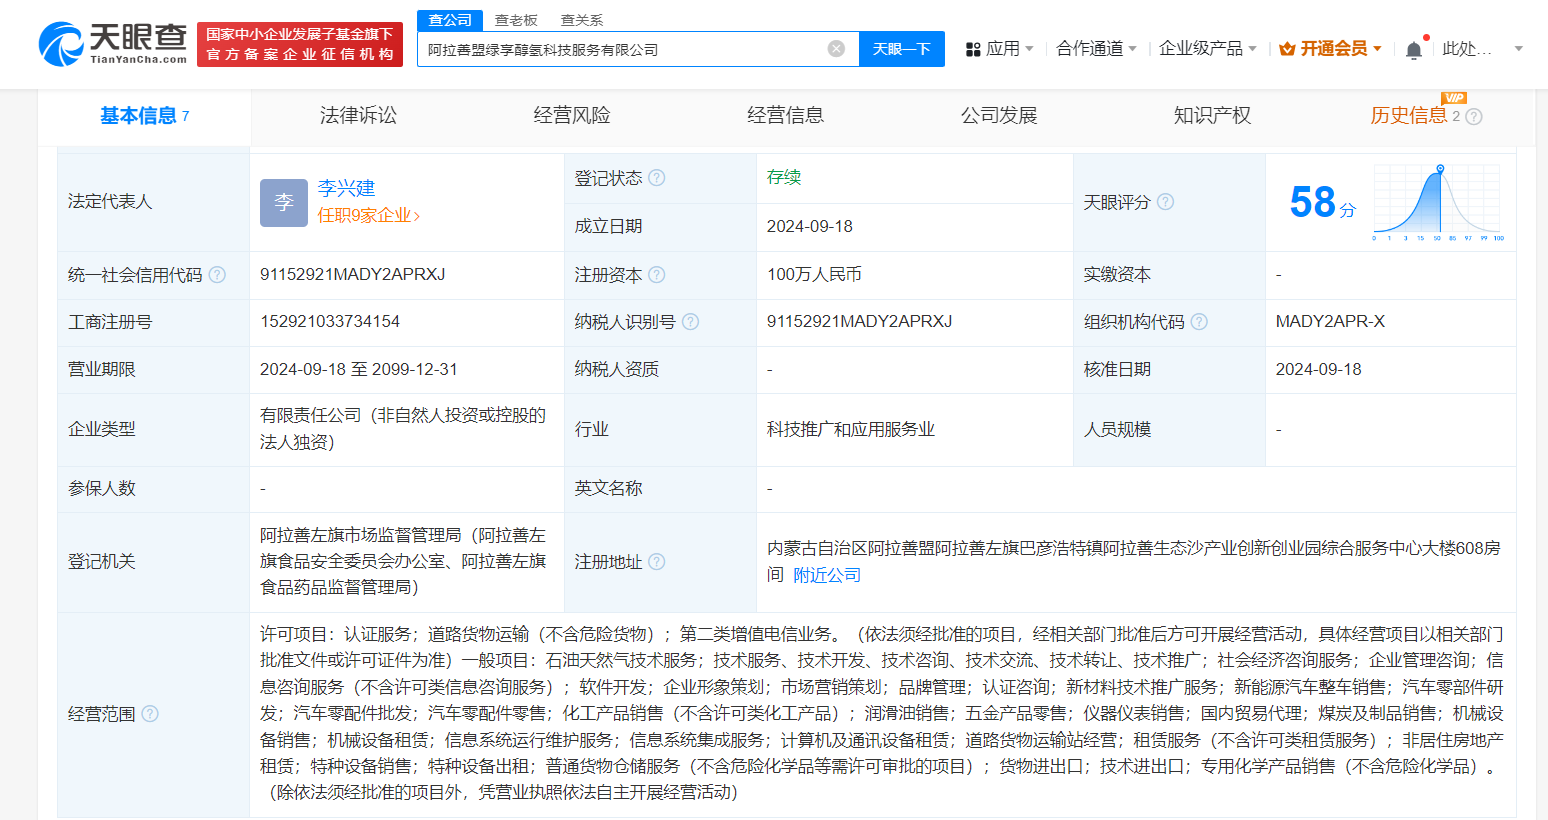The image size is (1548, 820).
Task: Expand the 应用 dropdown menu
Action: (999, 49)
